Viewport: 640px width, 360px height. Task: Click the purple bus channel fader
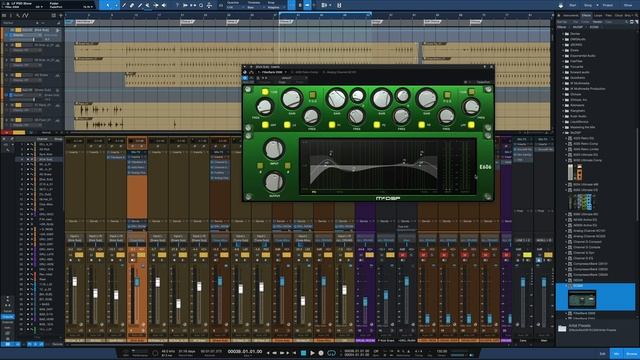365,302
